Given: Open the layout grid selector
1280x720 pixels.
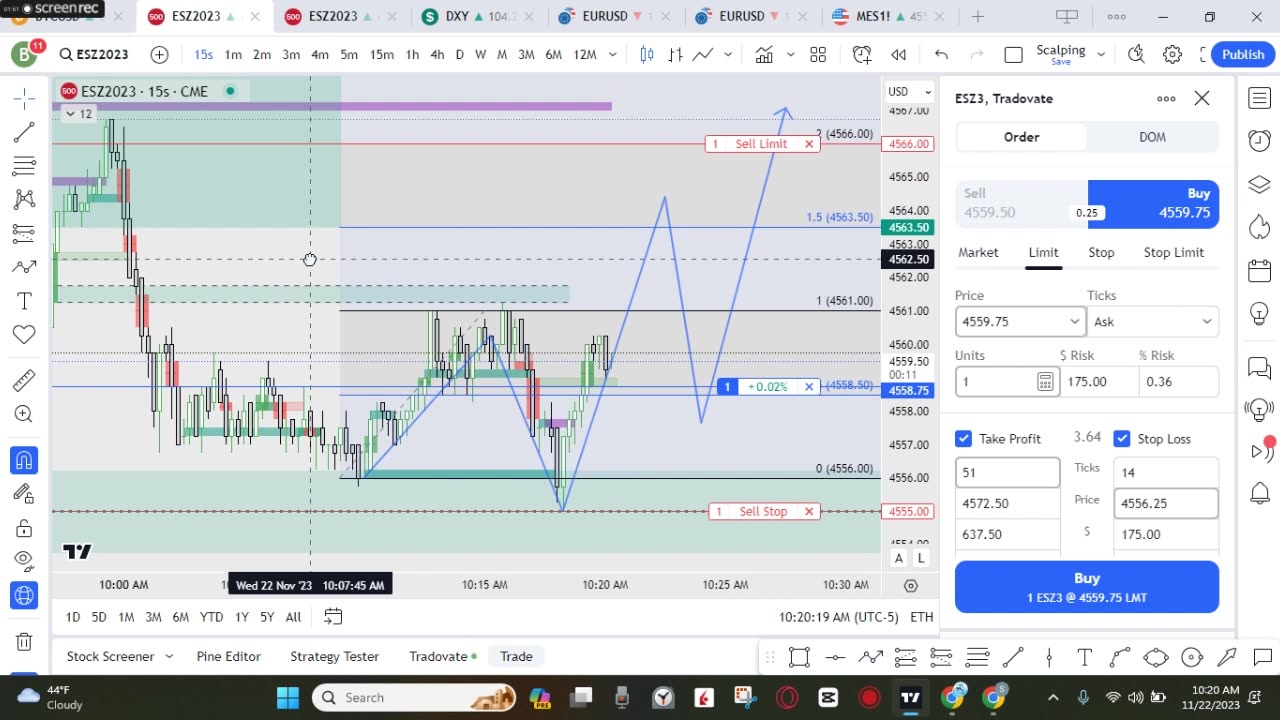Looking at the screenshot, I should click(818, 55).
